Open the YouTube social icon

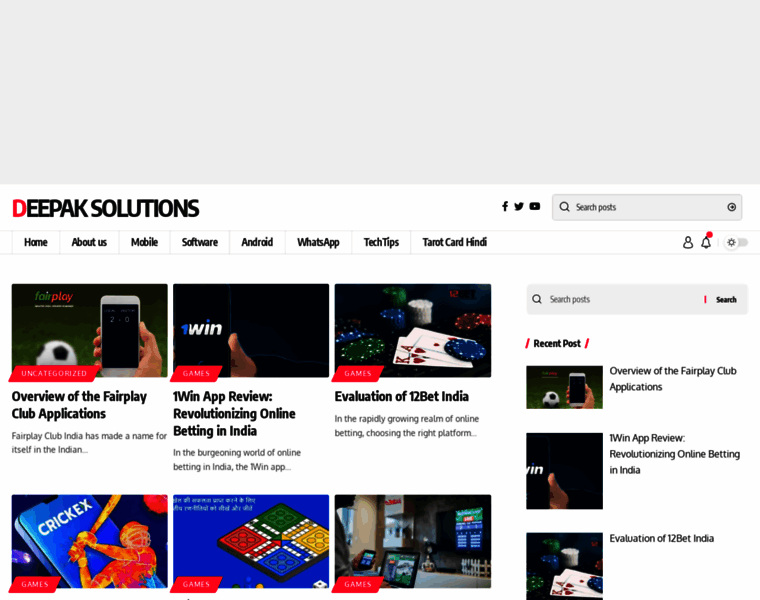click(535, 206)
